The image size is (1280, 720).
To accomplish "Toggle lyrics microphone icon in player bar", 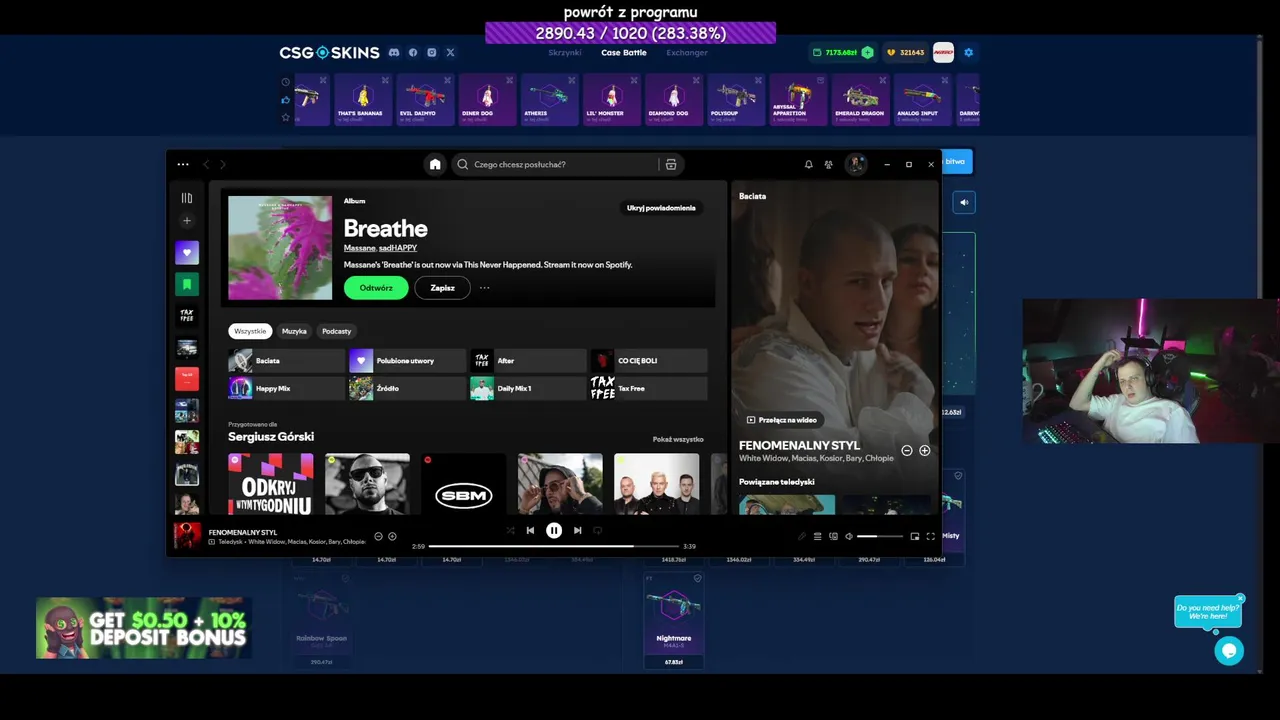I will coord(801,537).
